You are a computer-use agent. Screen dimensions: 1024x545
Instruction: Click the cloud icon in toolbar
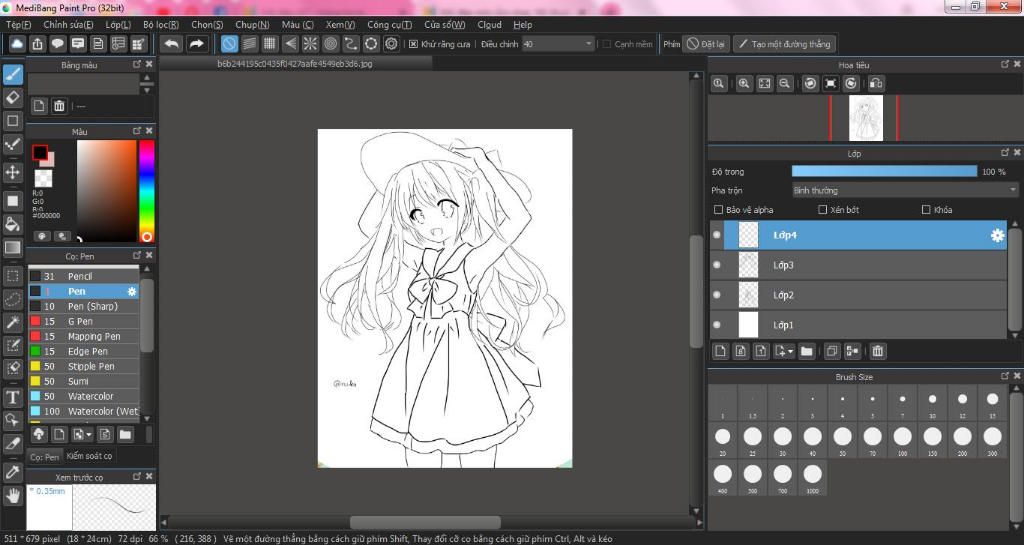pos(17,44)
